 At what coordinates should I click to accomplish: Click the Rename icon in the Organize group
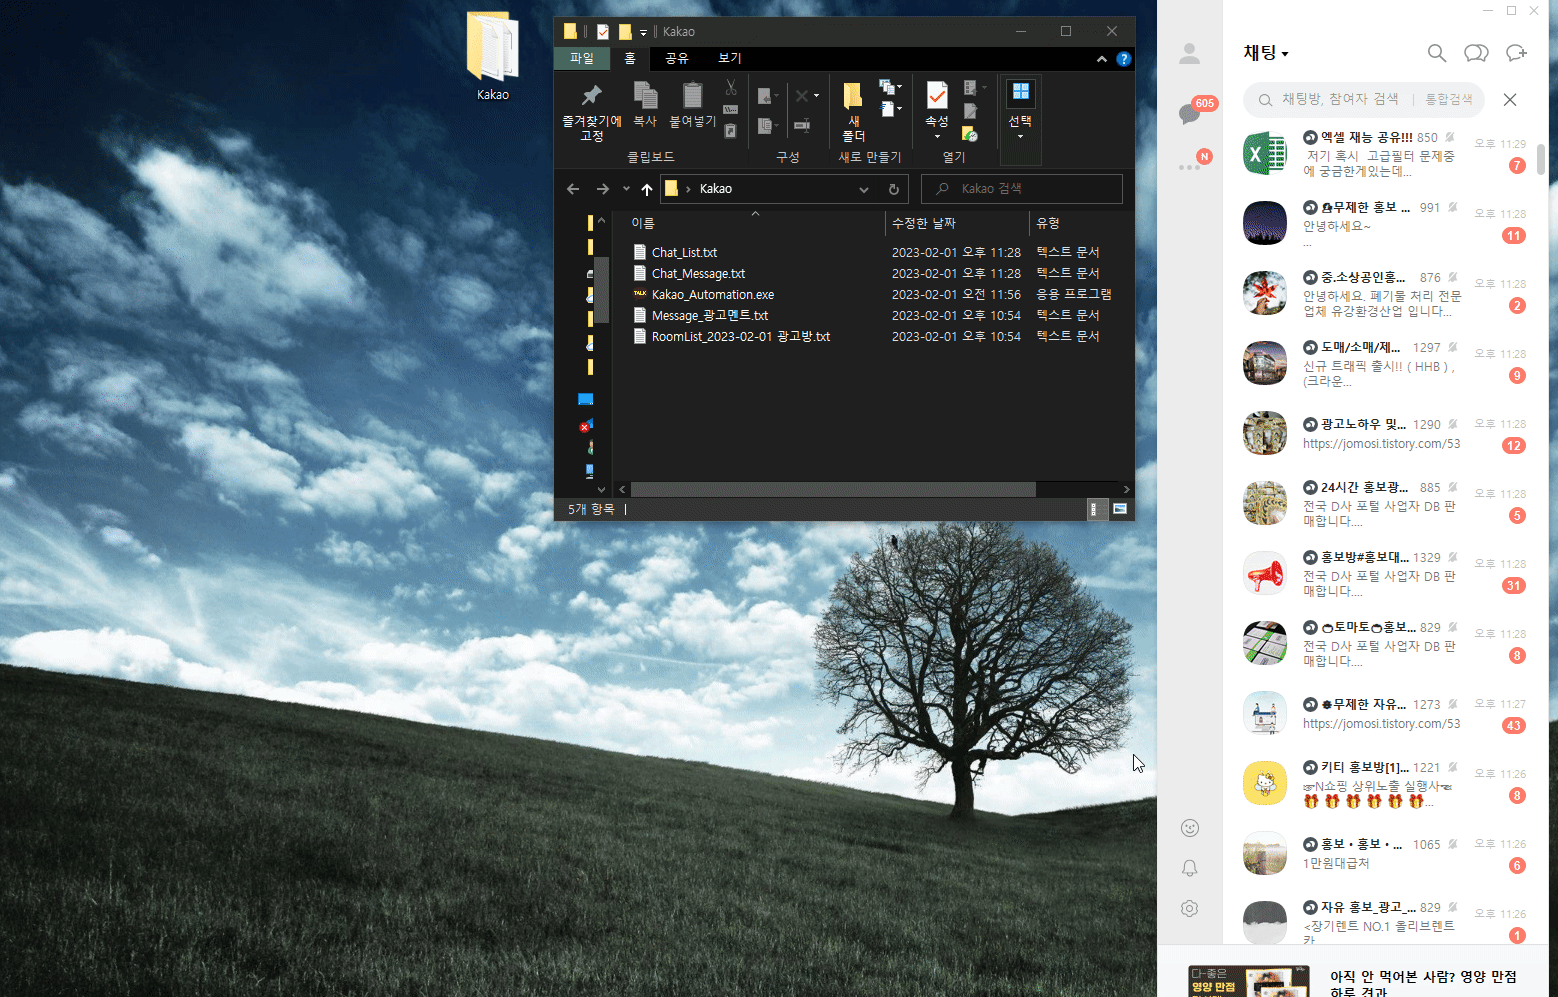pyautogui.click(x=802, y=125)
